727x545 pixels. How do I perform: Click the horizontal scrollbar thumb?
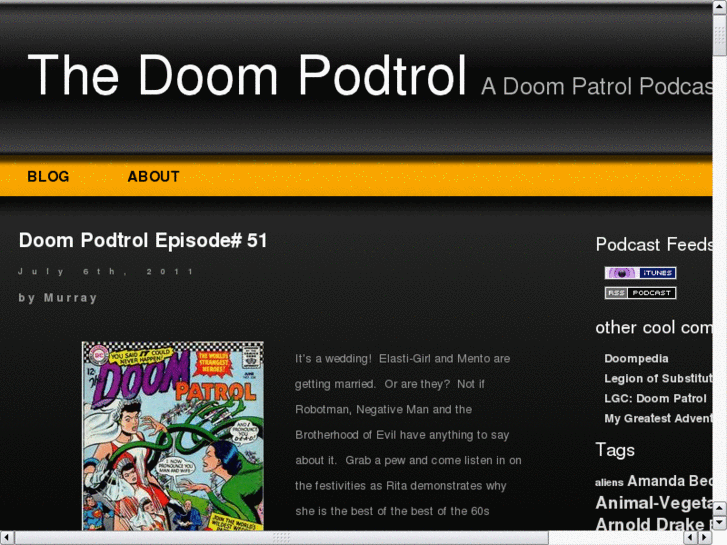pyautogui.click(x=281, y=538)
